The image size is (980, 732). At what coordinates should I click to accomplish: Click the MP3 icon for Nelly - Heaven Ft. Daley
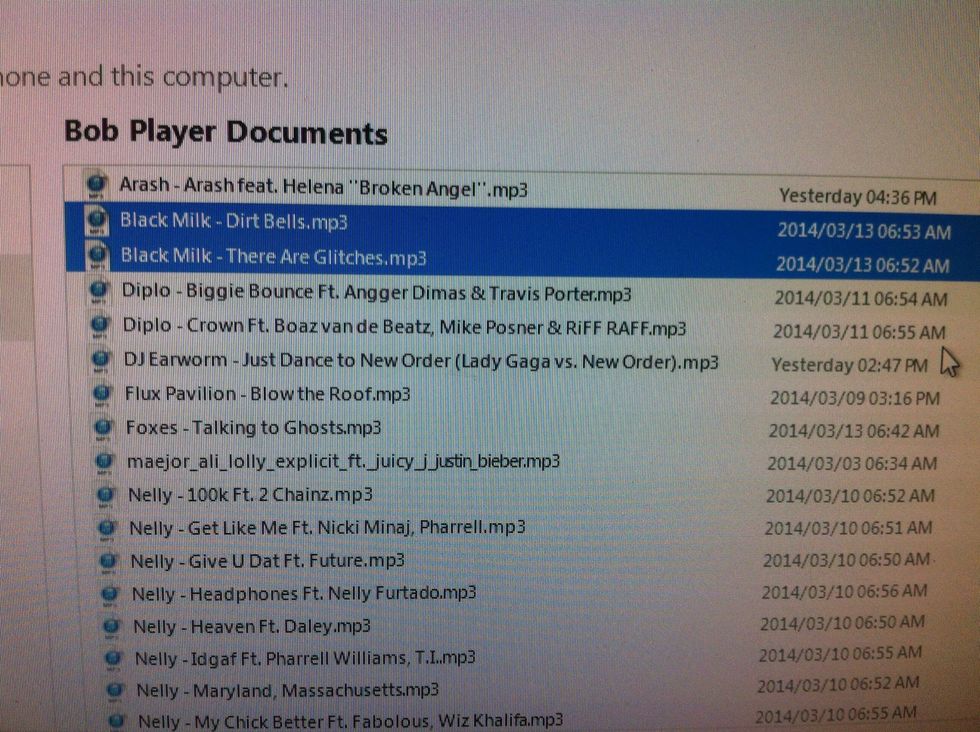point(107,625)
